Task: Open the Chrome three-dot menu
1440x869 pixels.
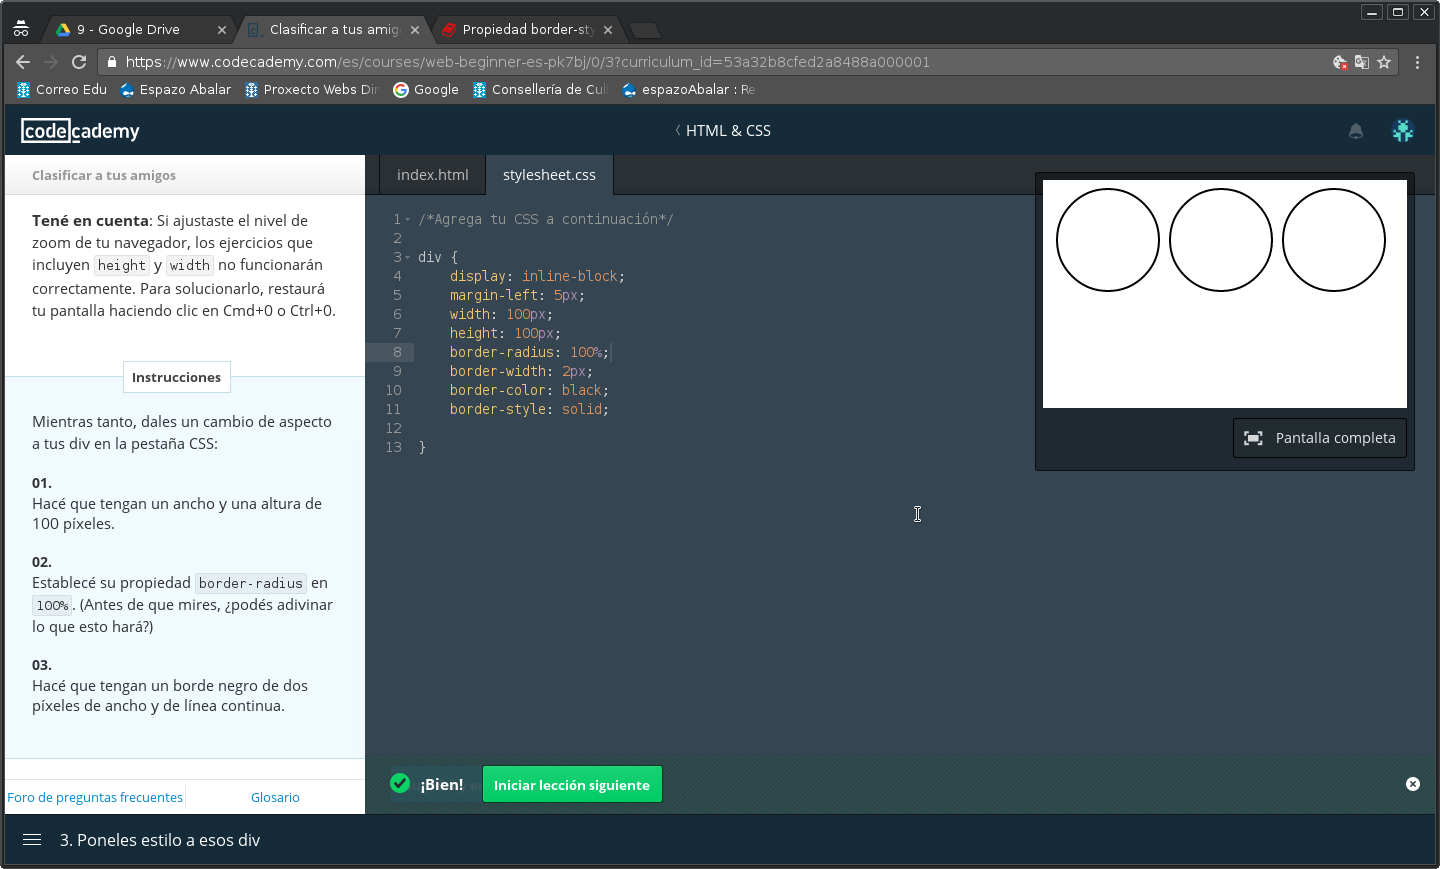Action: (x=1417, y=62)
